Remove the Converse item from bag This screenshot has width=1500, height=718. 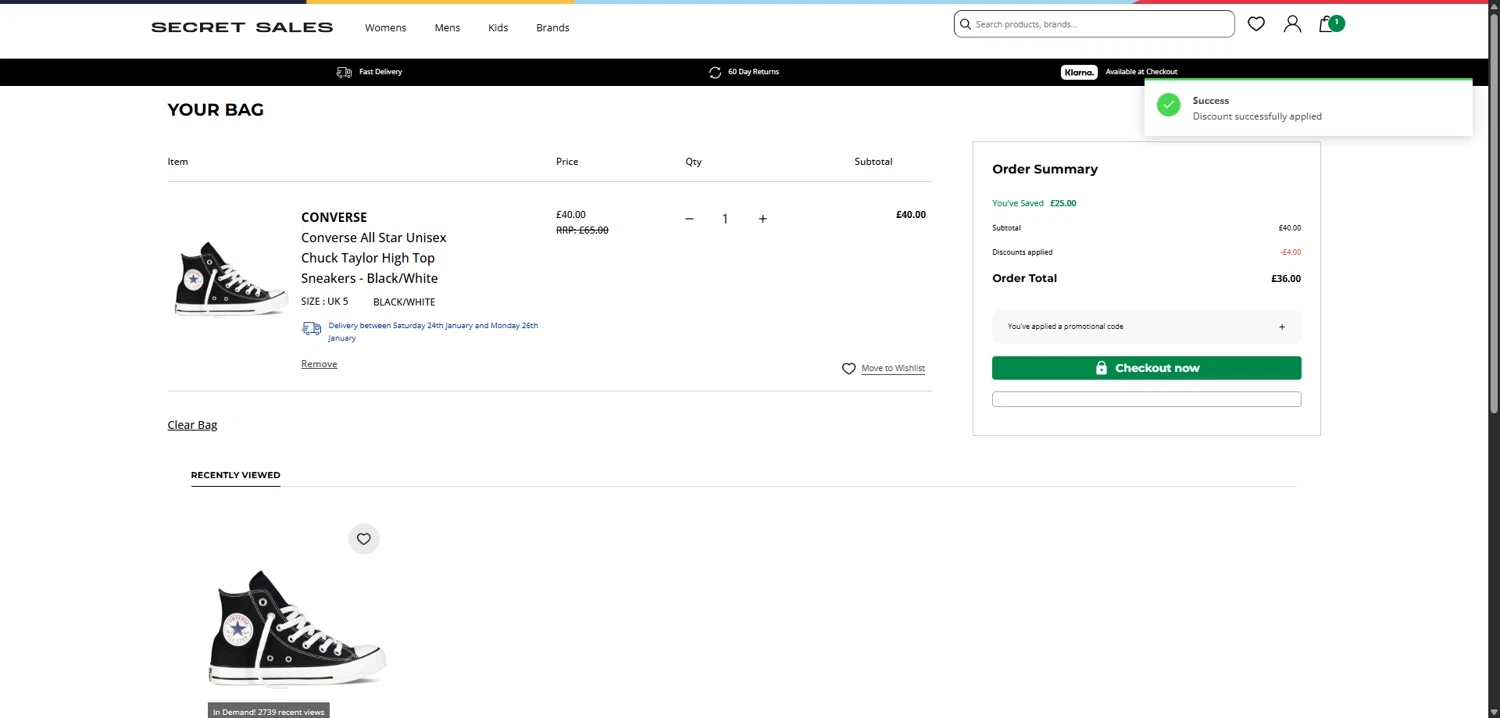coord(319,364)
